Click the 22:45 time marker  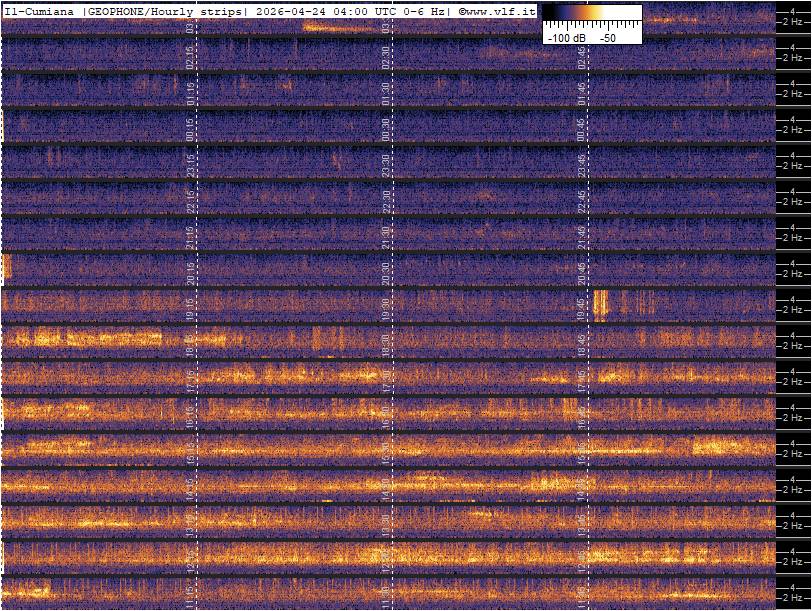[x=581, y=201]
